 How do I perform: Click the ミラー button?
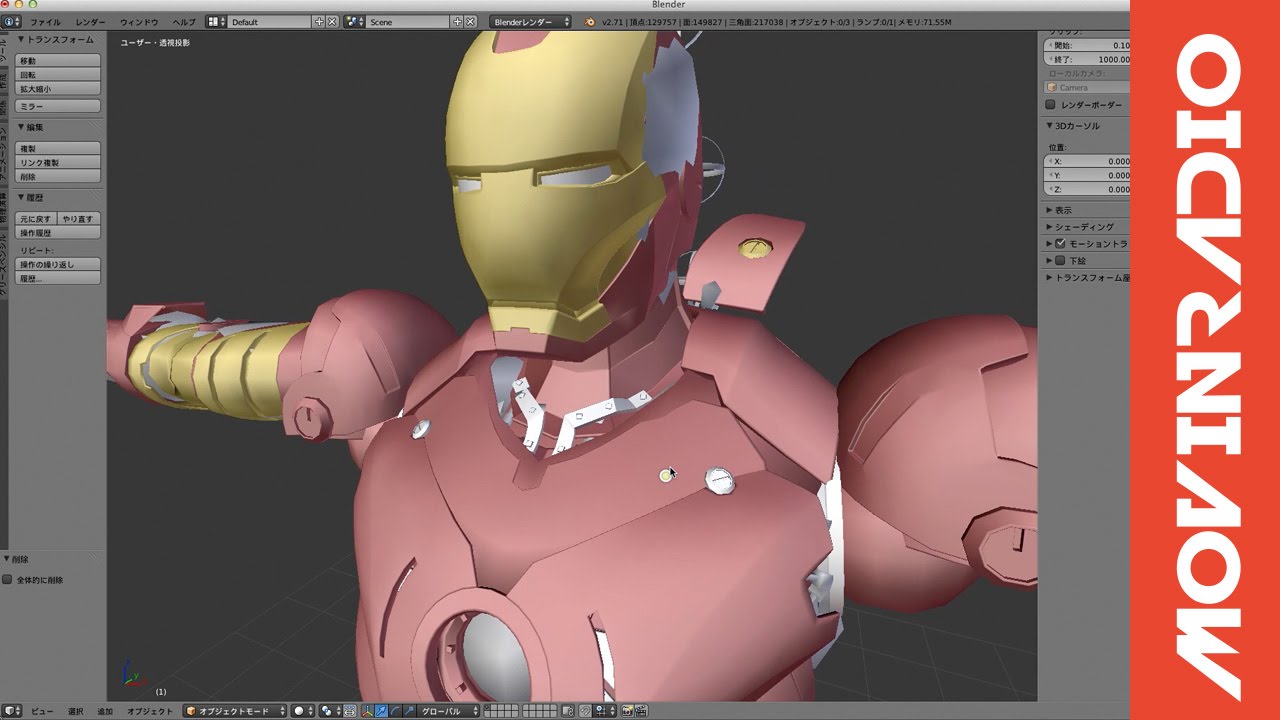point(58,106)
